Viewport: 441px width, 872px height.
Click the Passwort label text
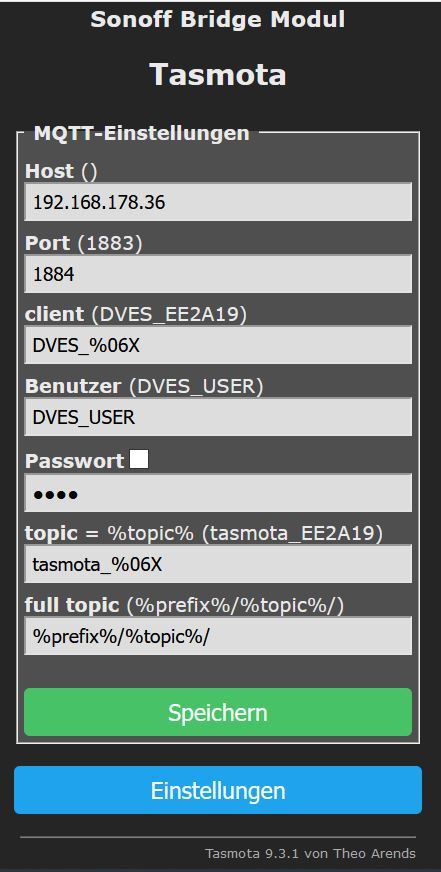75,461
